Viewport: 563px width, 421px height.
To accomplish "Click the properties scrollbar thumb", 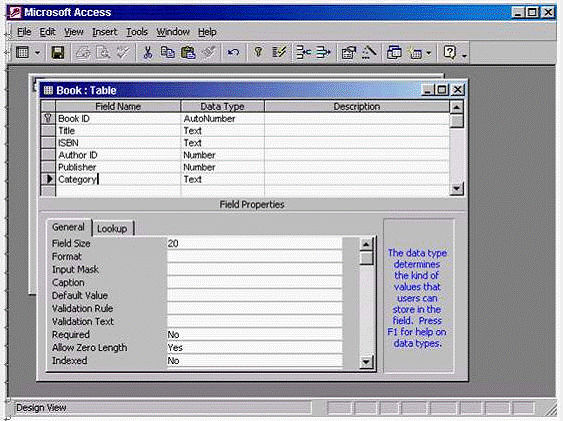I will pos(366,258).
